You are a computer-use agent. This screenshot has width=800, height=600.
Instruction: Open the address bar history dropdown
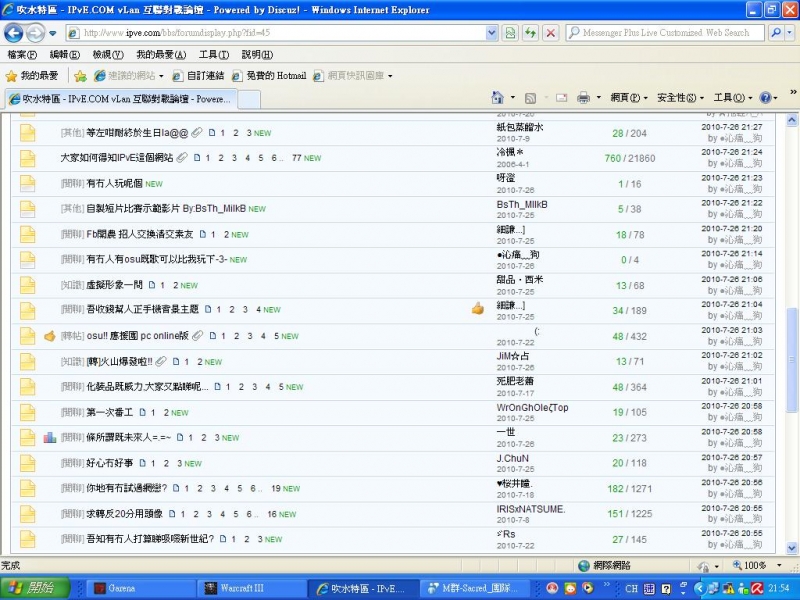tap(490, 32)
